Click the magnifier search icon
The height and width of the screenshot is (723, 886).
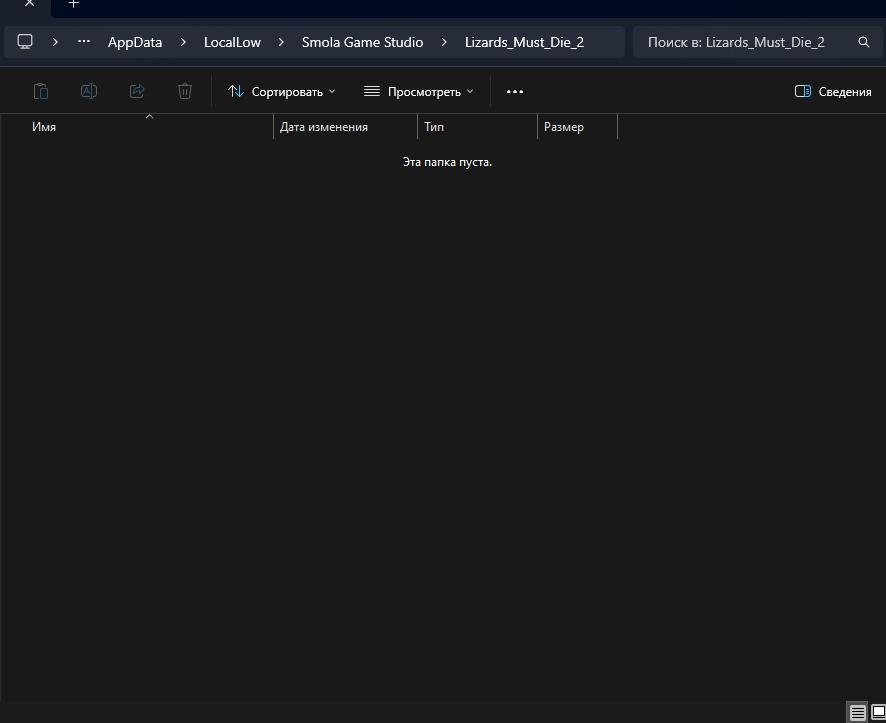click(864, 42)
